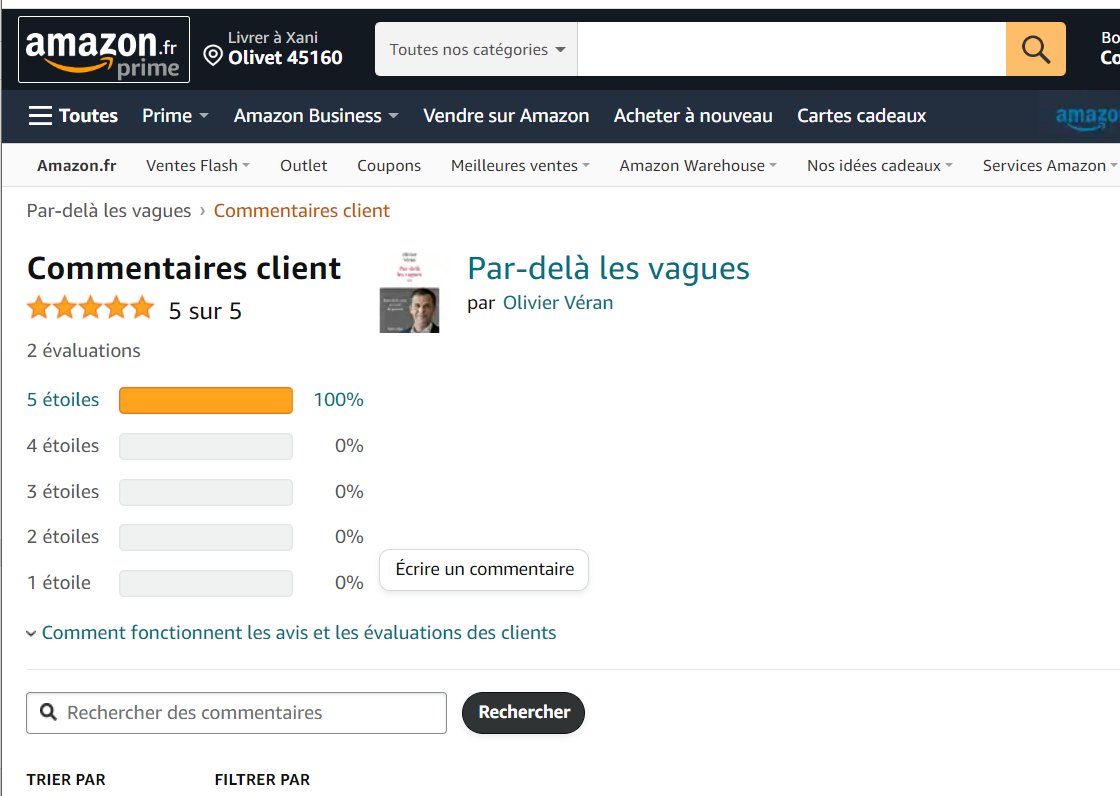Click the Commentaires client breadcrumb
Viewport: 1120px width, 796px height.
tap(301, 211)
